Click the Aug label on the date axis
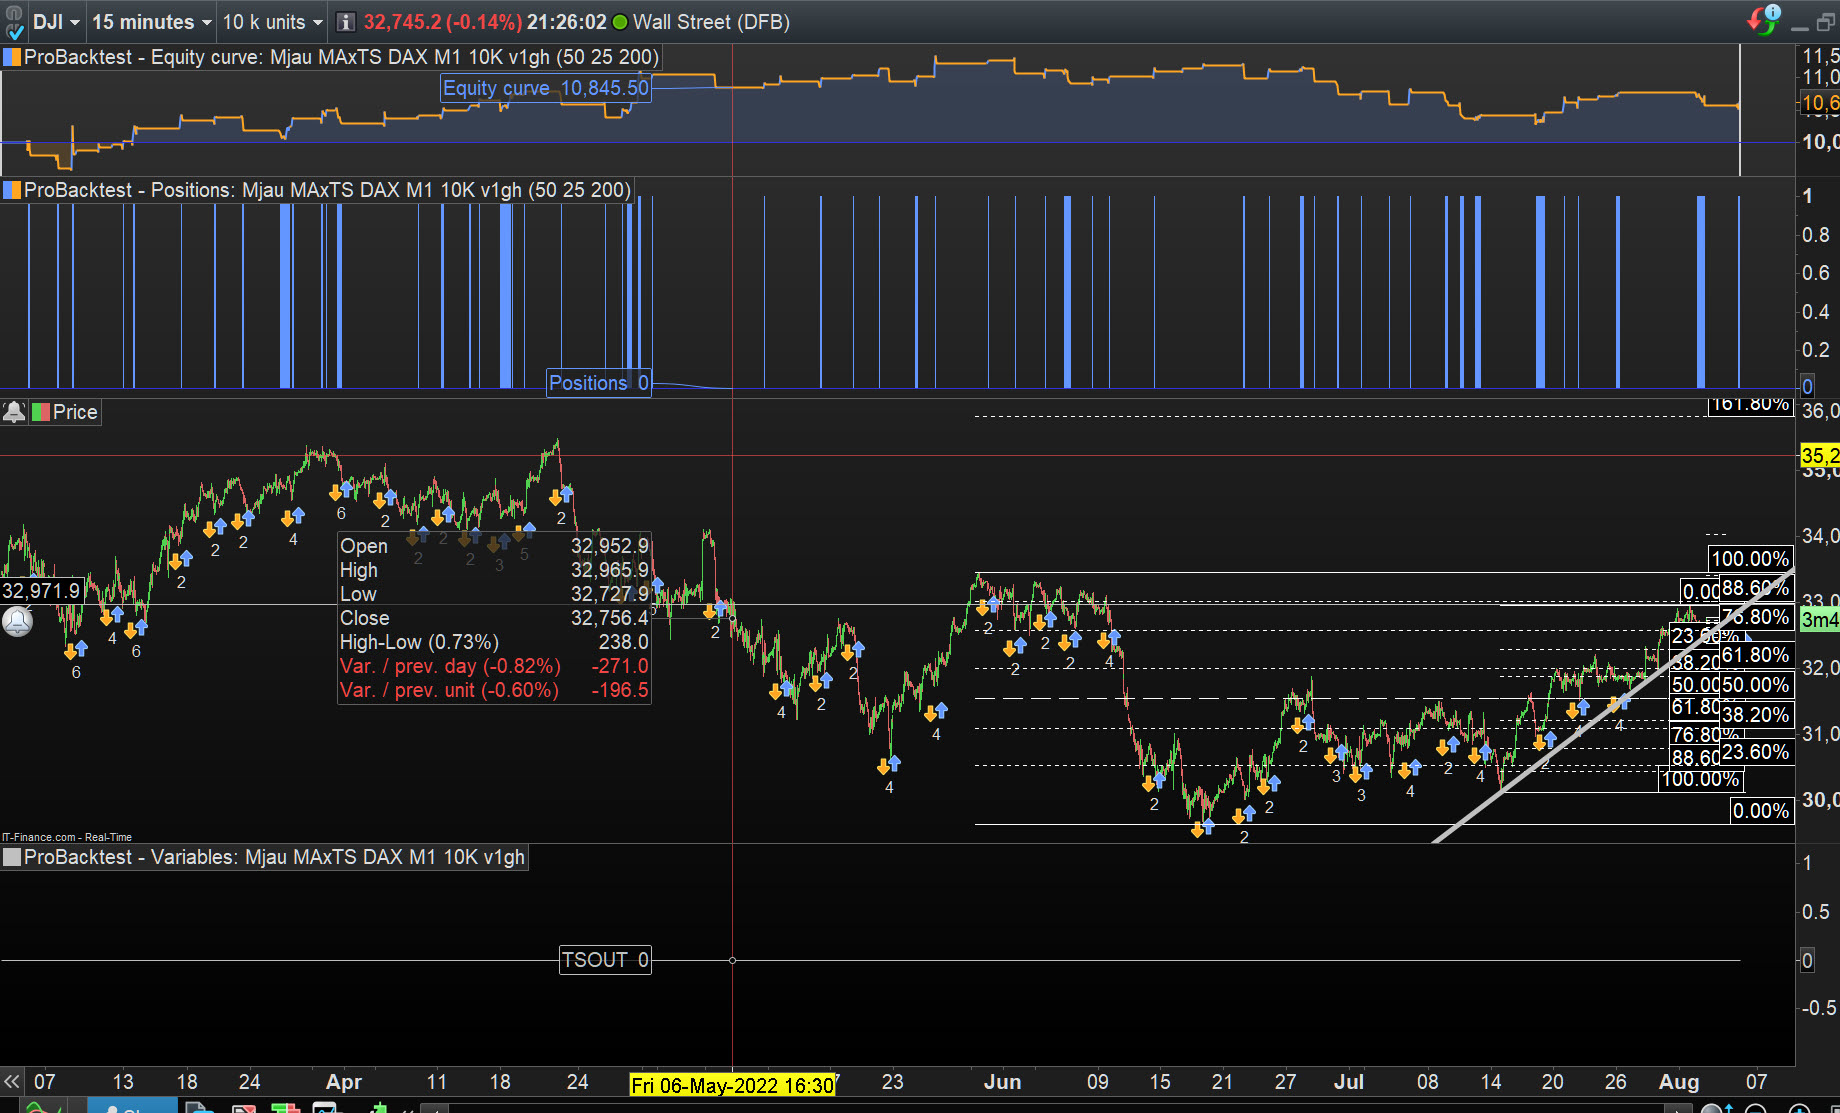This screenshot has width=1840, height=1113. [1679, 1082]
